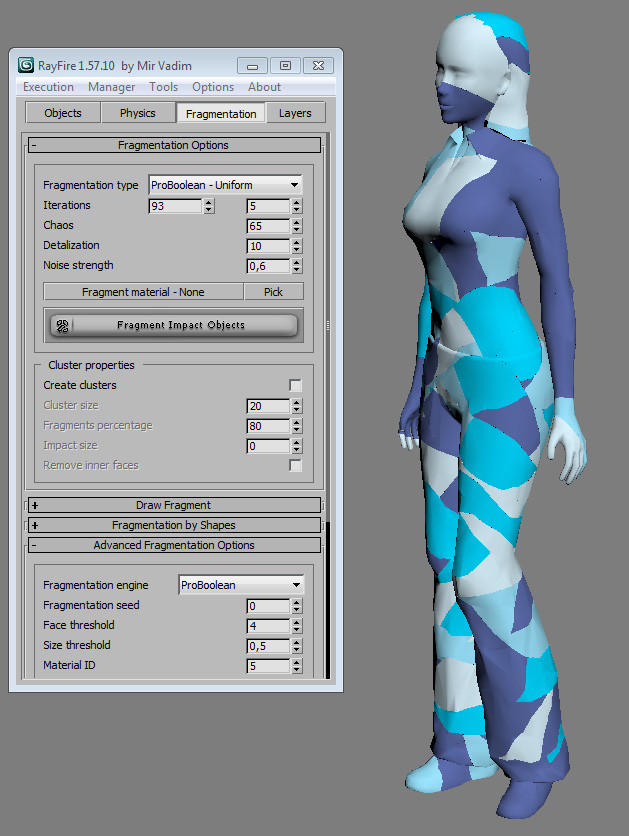Toggle the Remove inner faces checkbox
The image size is (629, 836).
pyautogui.click(x=295, y=465)
